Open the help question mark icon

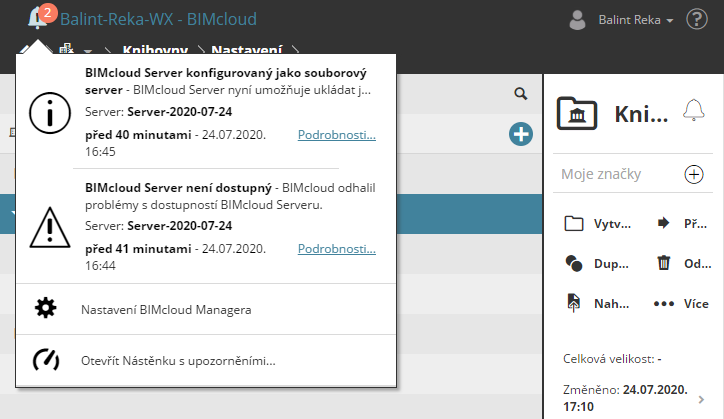pyautogui.click(x=697, y=19)
